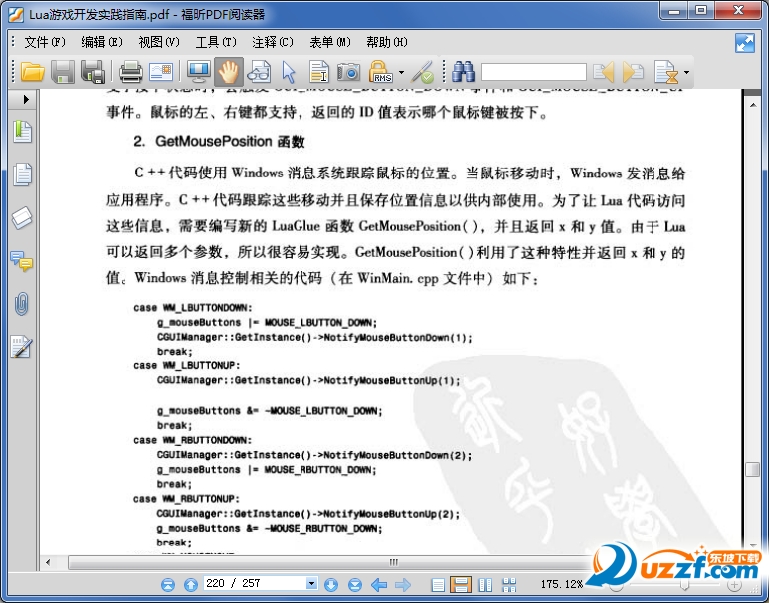Open the 表单(M) menu

pyautogui.click(x=330, y=42)
